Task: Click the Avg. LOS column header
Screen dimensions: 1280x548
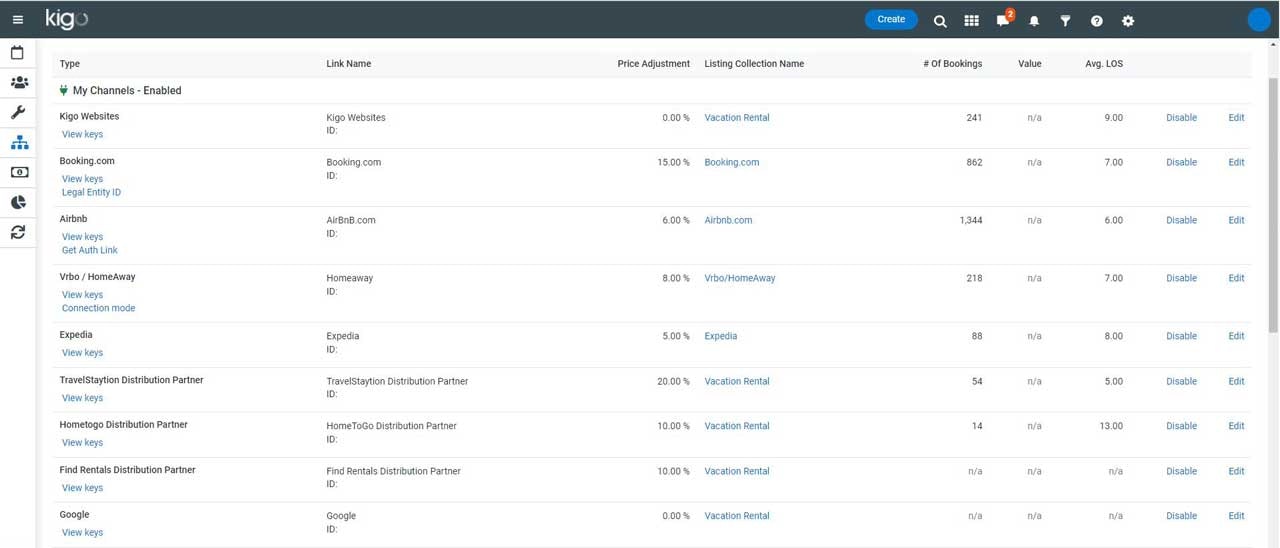Action: [1104, 64]
